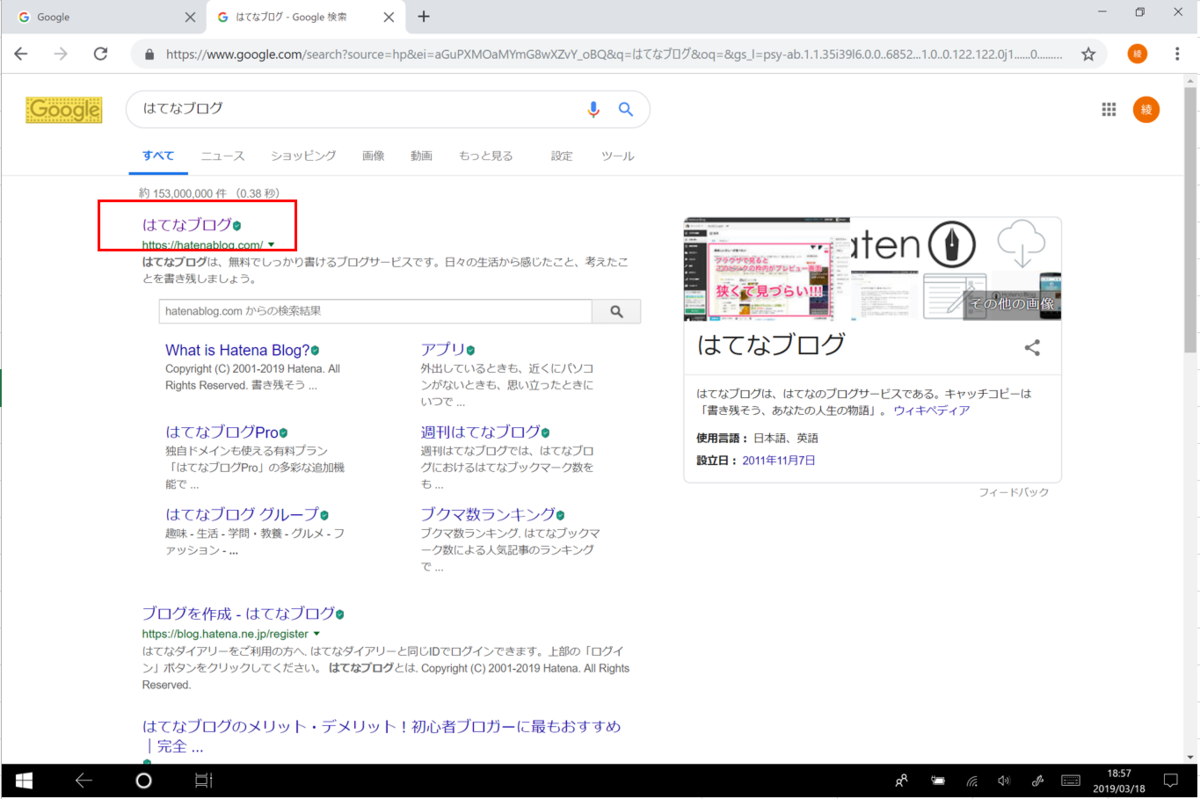
Task: Open the ブクマ数ランキング sitelink
Action: [488, 514]
